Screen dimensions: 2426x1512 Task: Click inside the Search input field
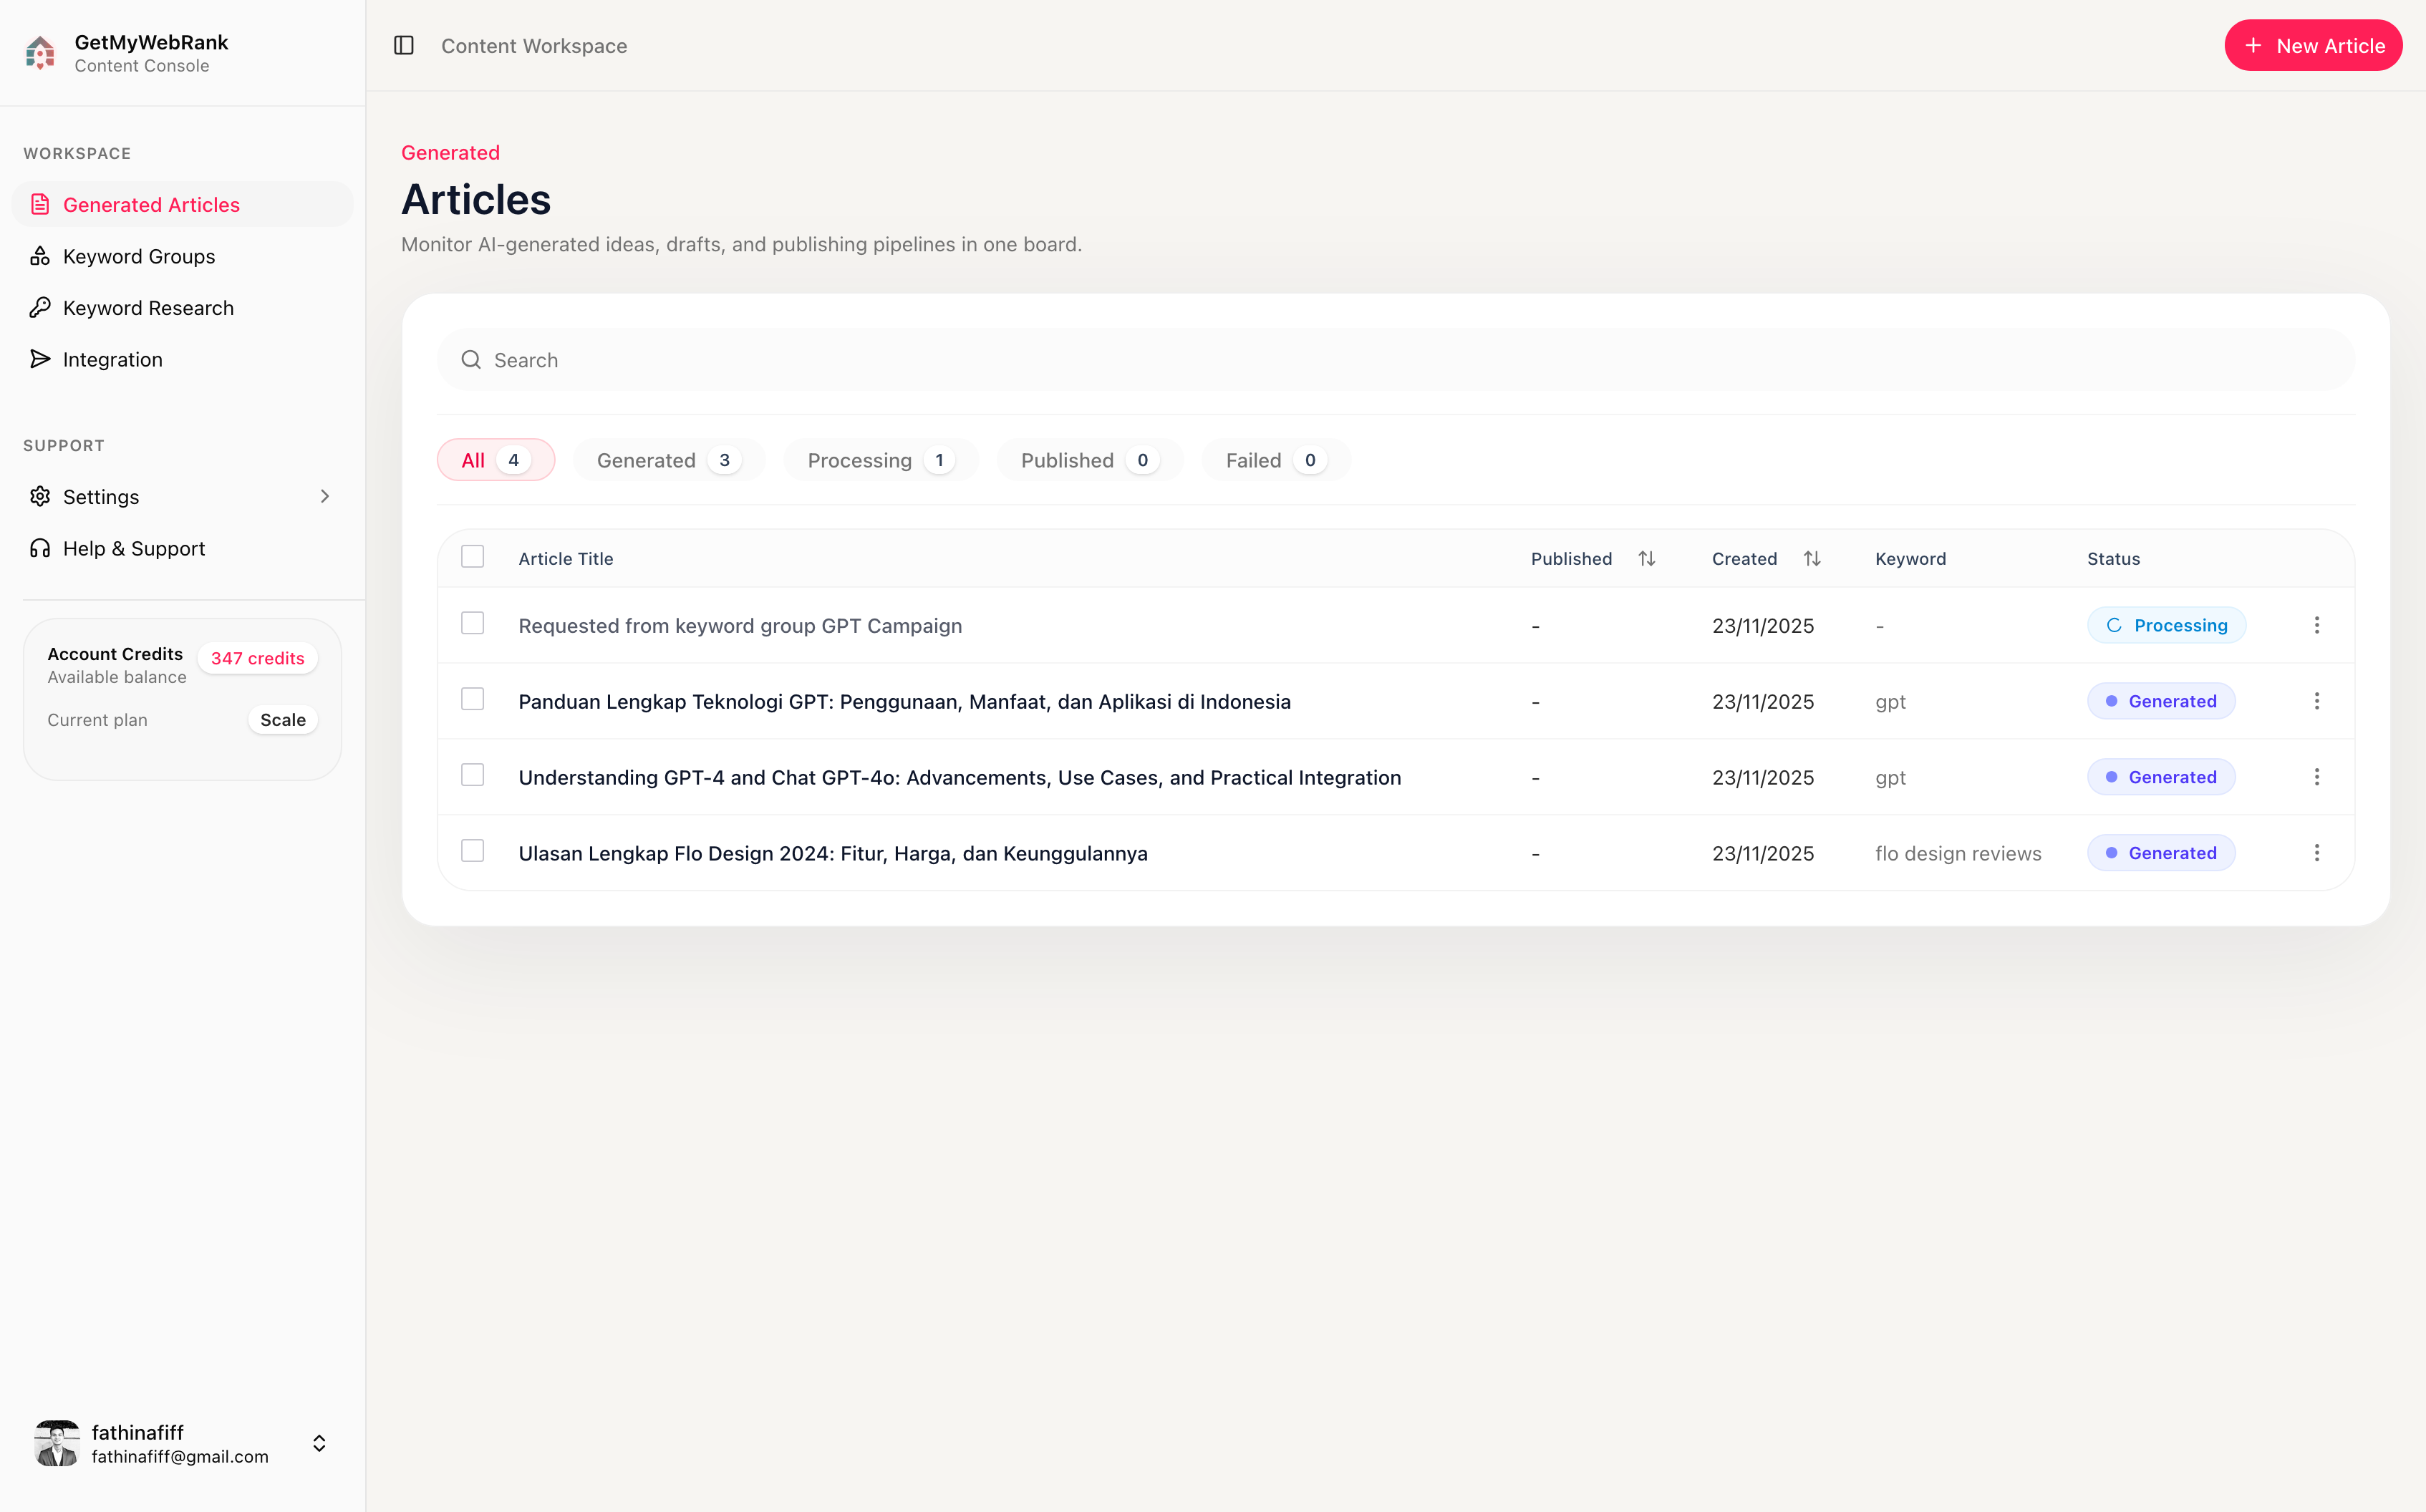tap(1000, 359)
